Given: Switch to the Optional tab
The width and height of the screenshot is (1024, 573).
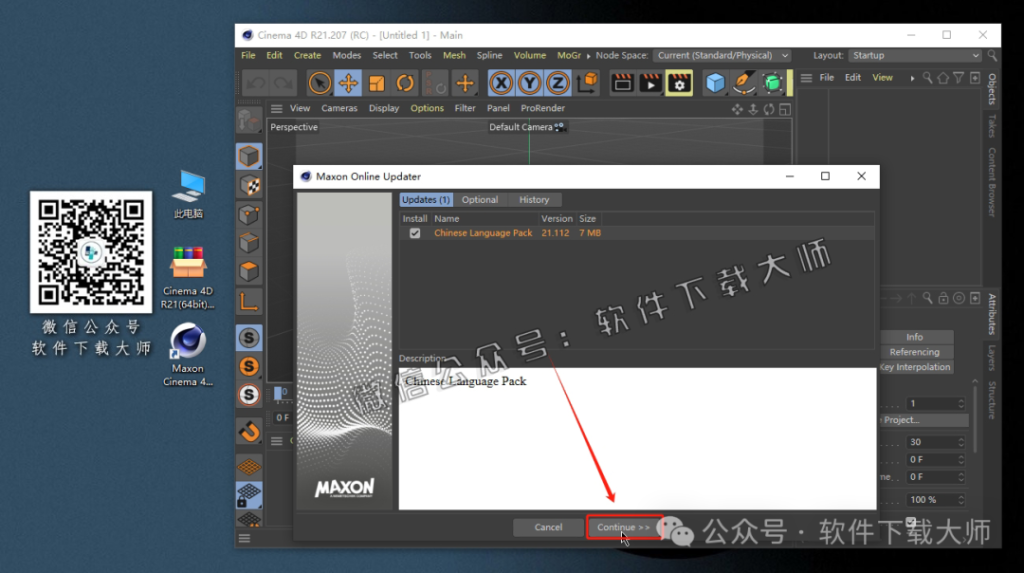Looking at the screenshot, I should [479, 200].
